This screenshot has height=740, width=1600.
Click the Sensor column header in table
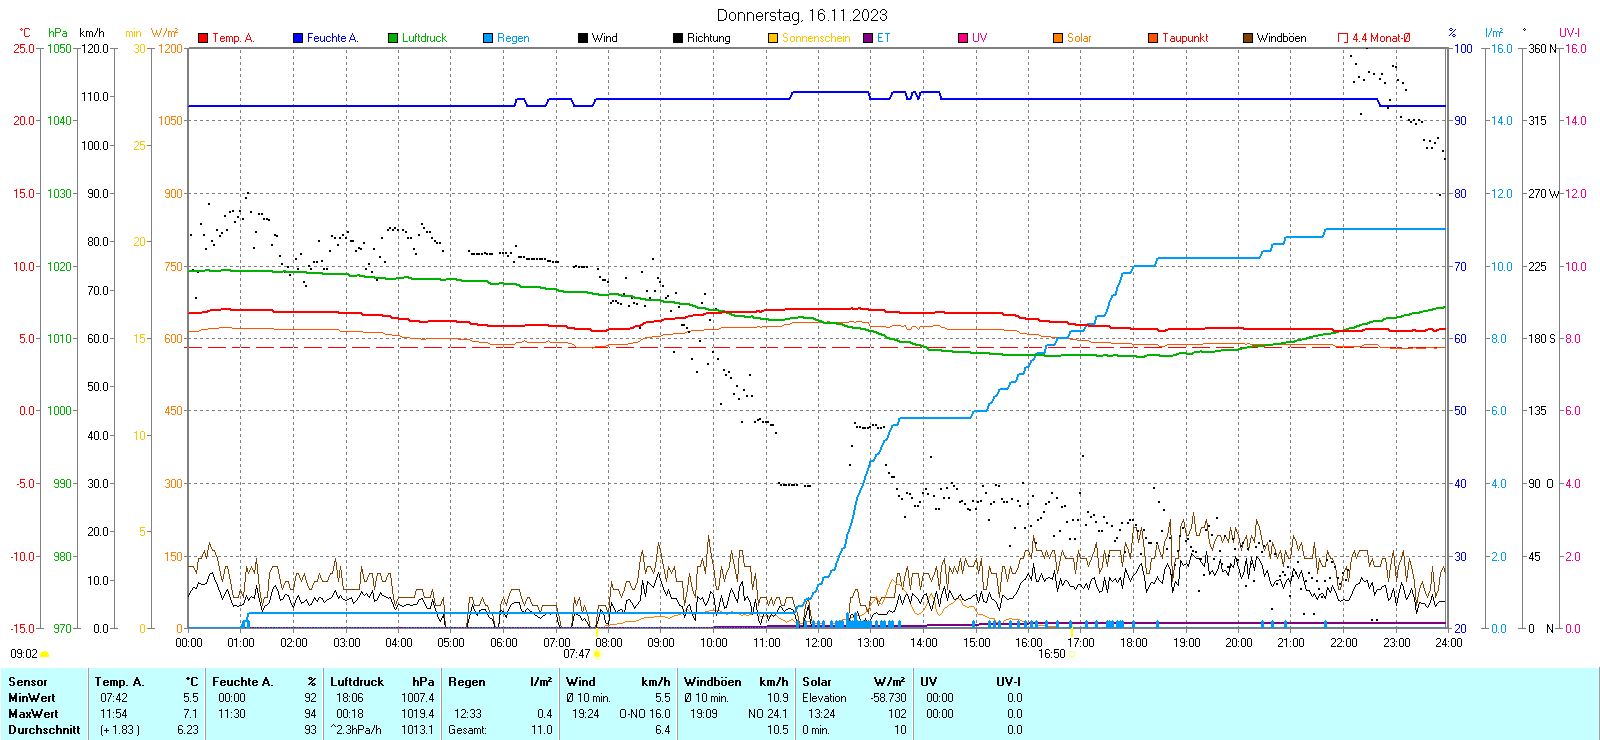tap(28, 682)
